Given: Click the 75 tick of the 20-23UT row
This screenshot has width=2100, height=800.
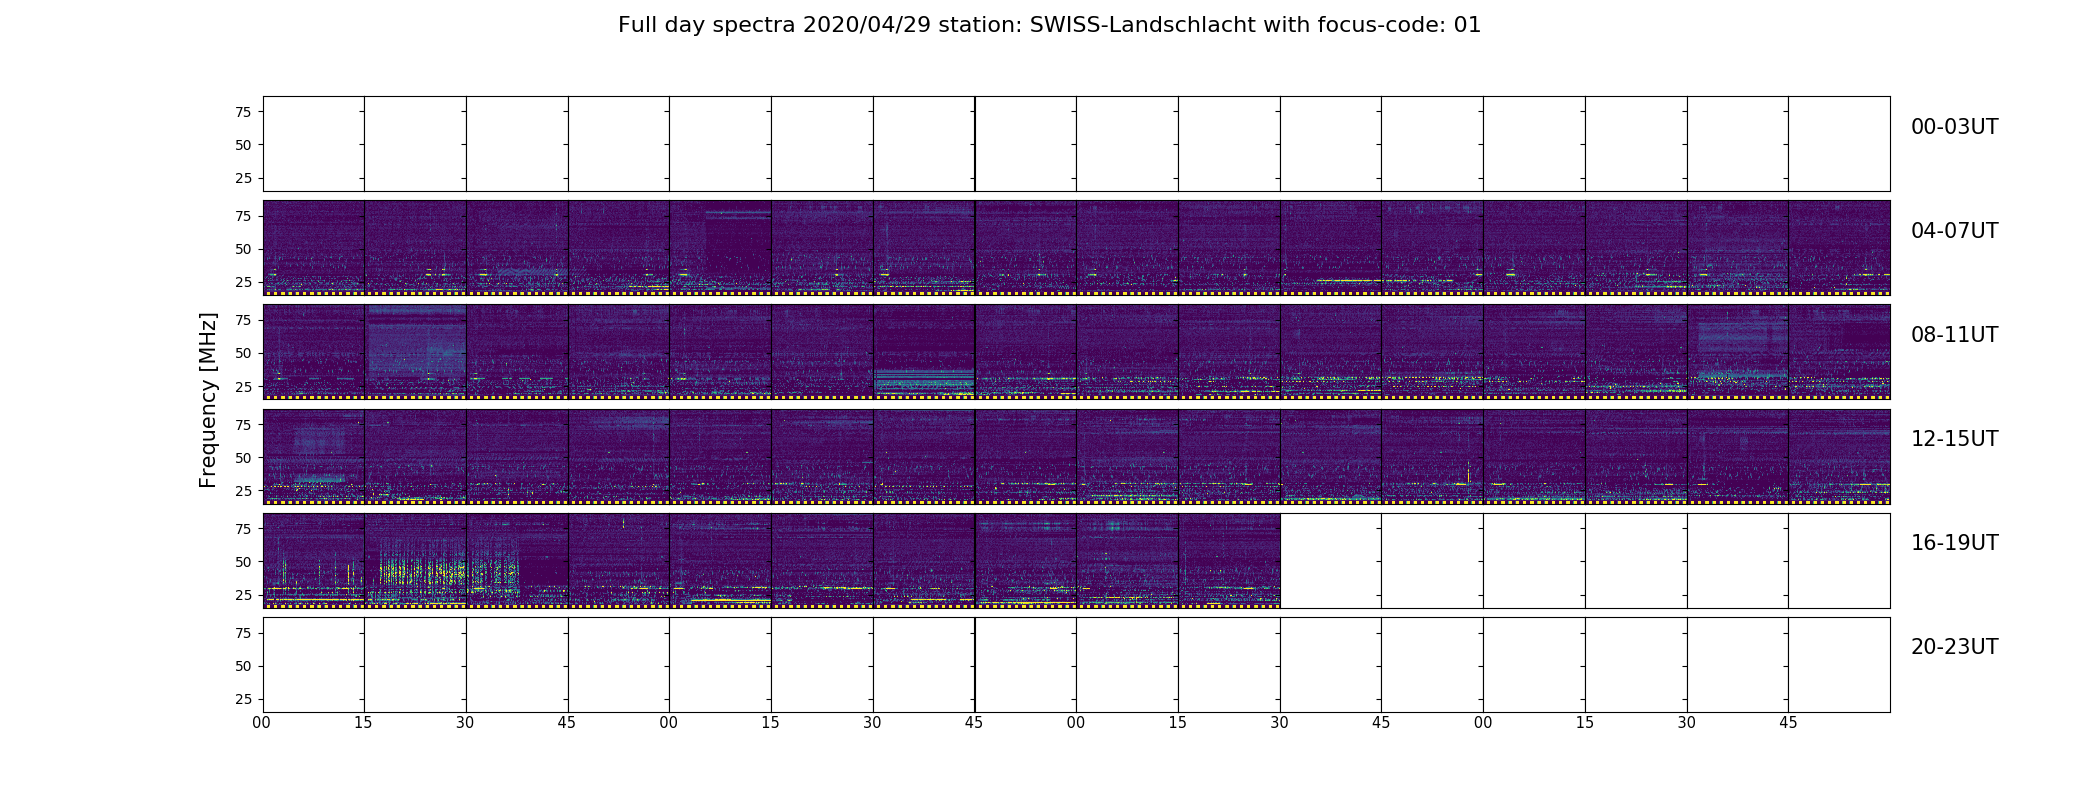Looking at the screenshot, I should coord(242,633).
